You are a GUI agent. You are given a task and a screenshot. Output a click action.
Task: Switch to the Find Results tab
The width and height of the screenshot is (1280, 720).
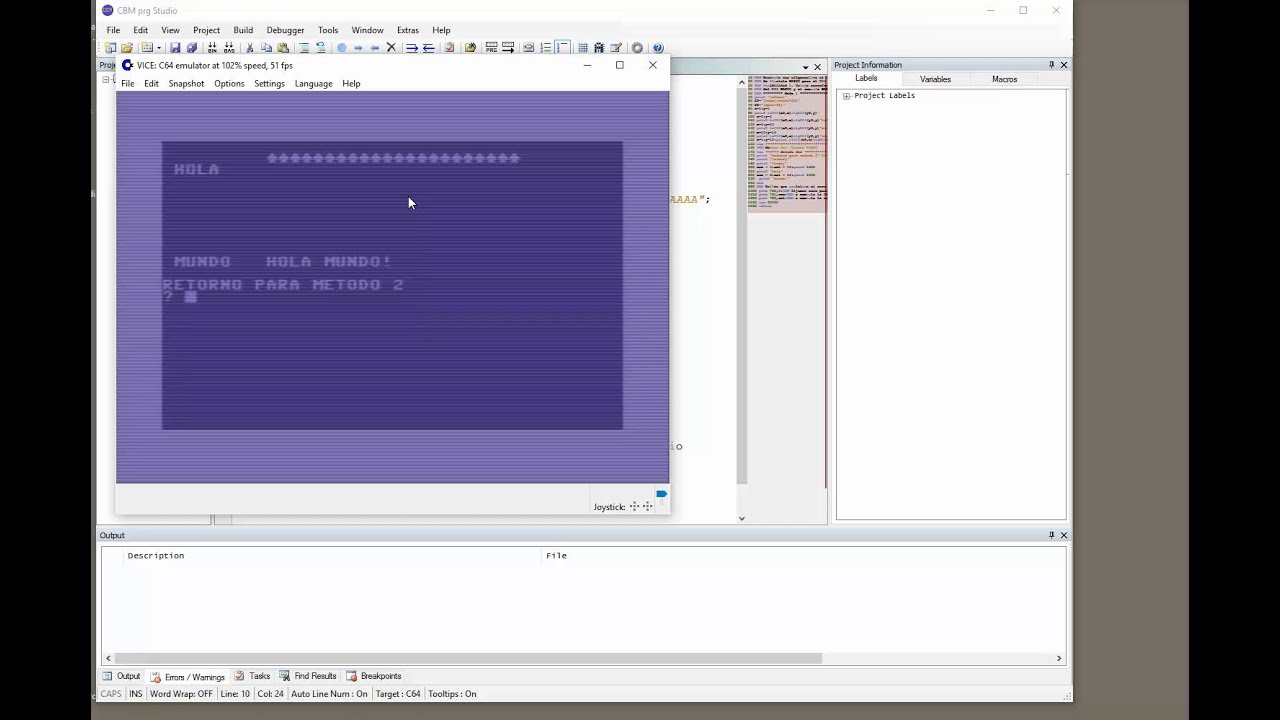[x=308, y=676]
